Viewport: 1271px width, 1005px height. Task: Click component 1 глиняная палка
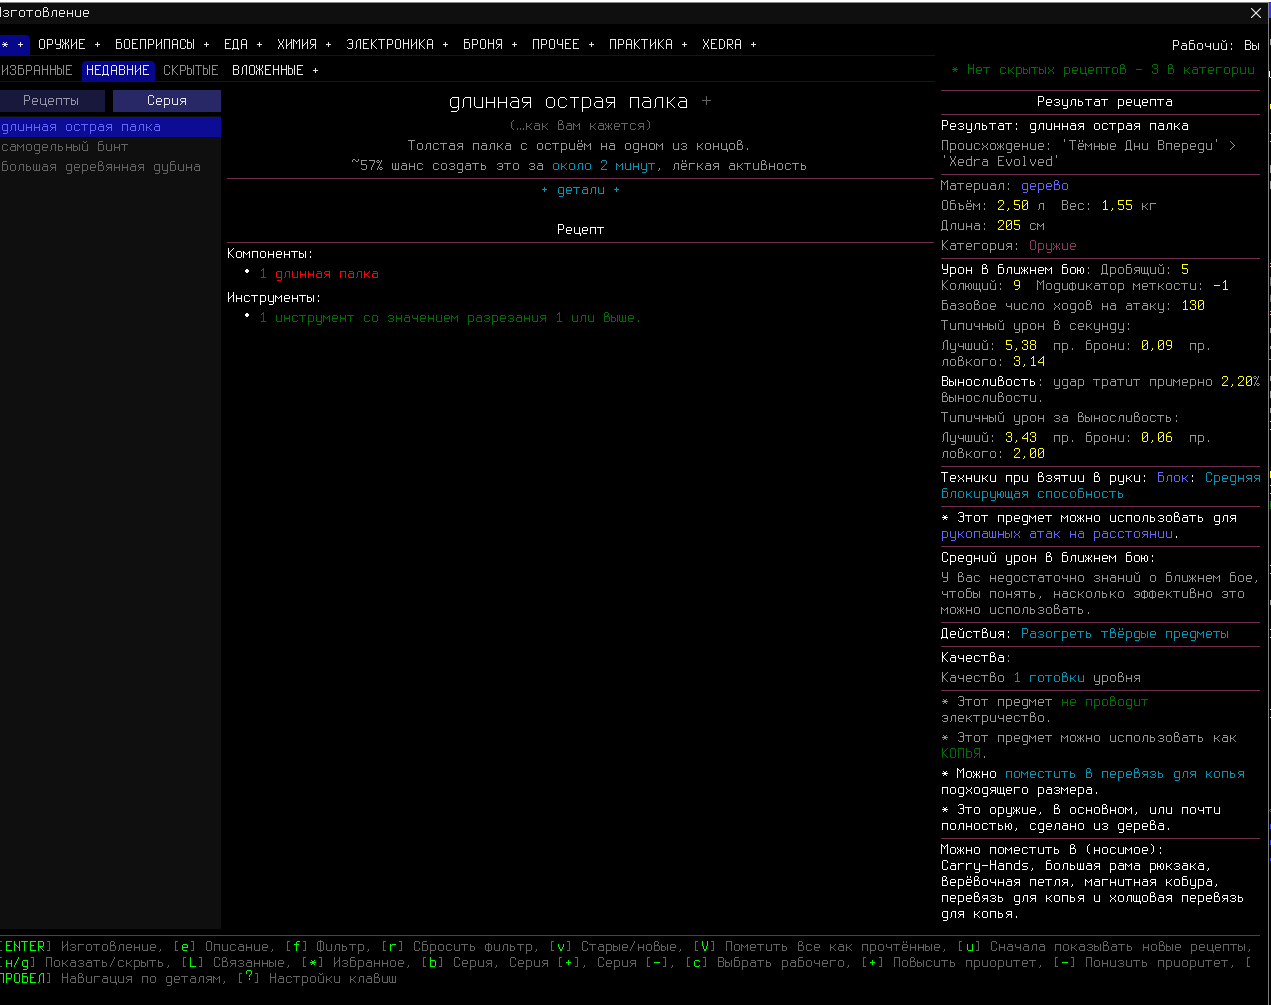319,274
